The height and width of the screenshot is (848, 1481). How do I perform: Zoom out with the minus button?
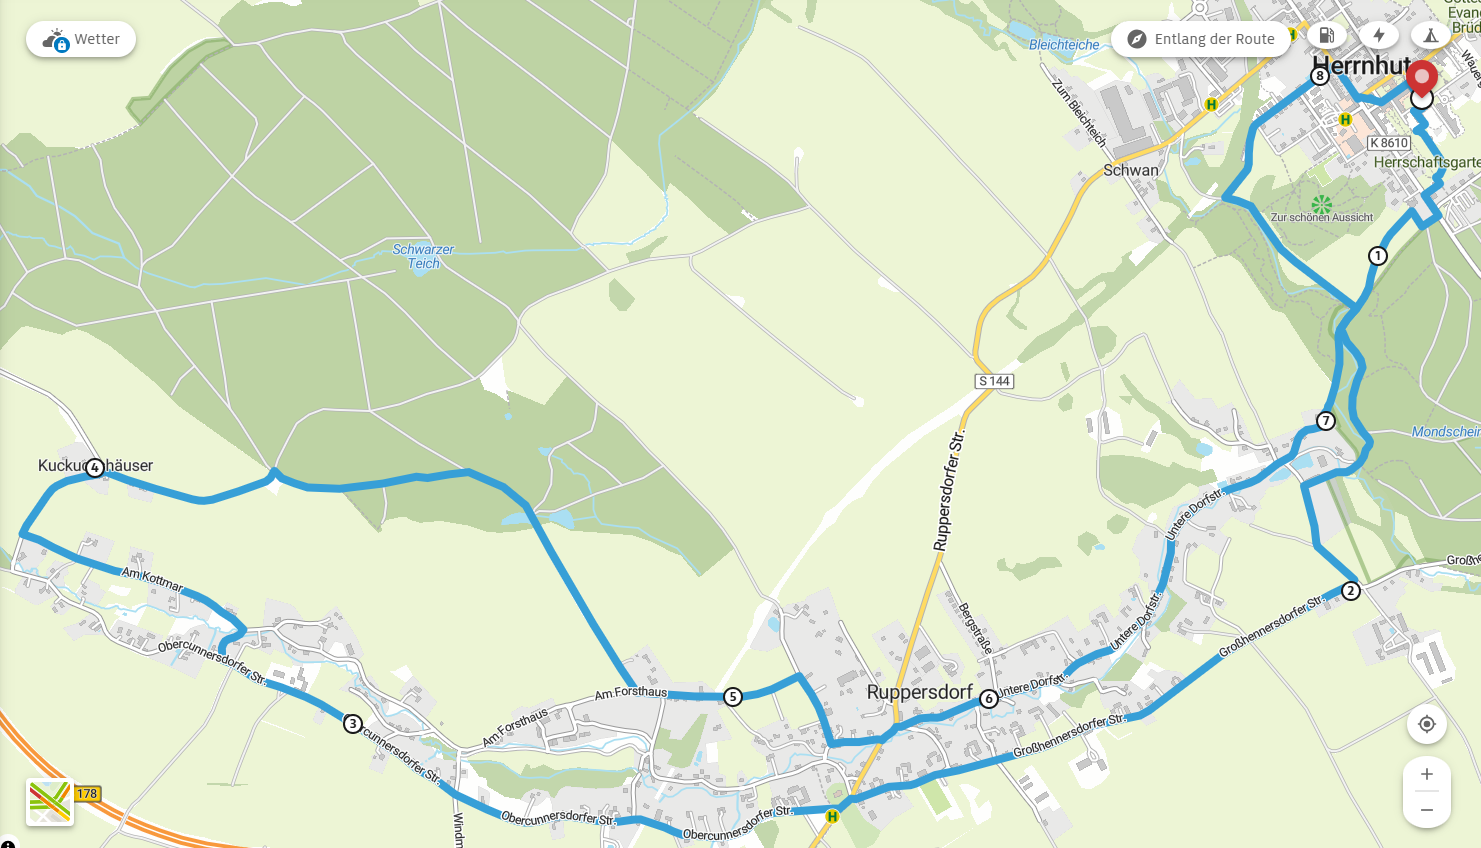[1427, 810]
